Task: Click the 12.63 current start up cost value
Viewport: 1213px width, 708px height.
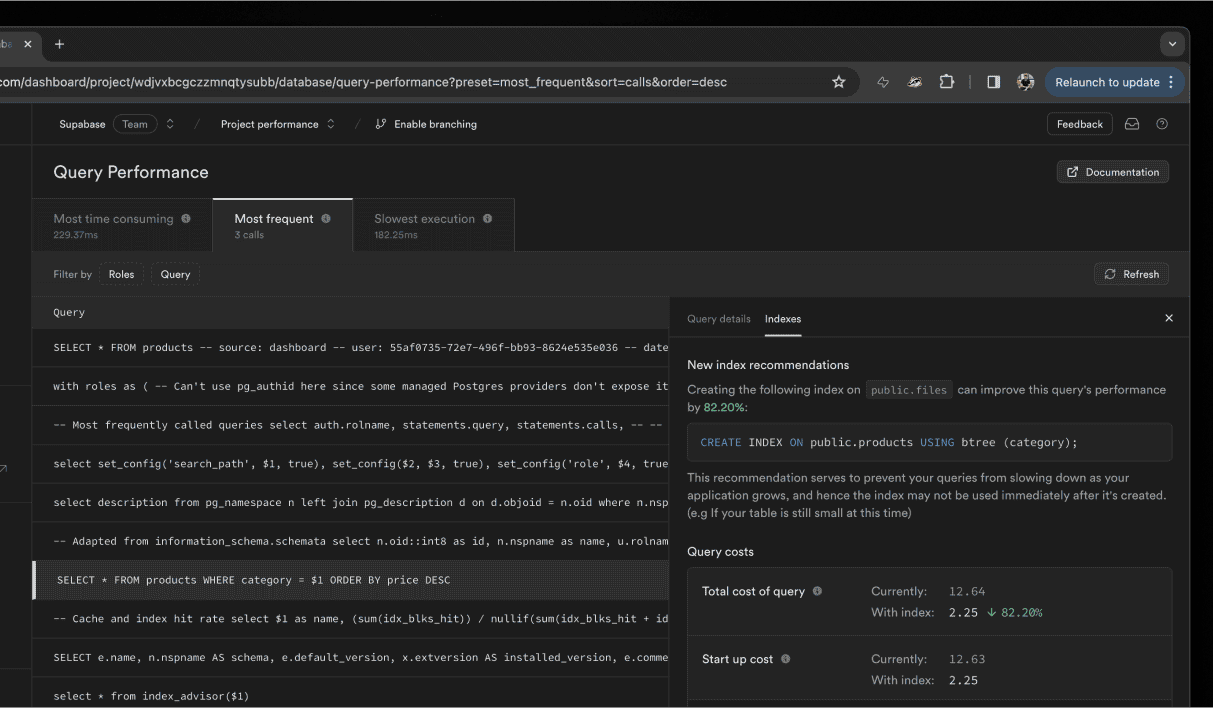Action: pos(967,659)
